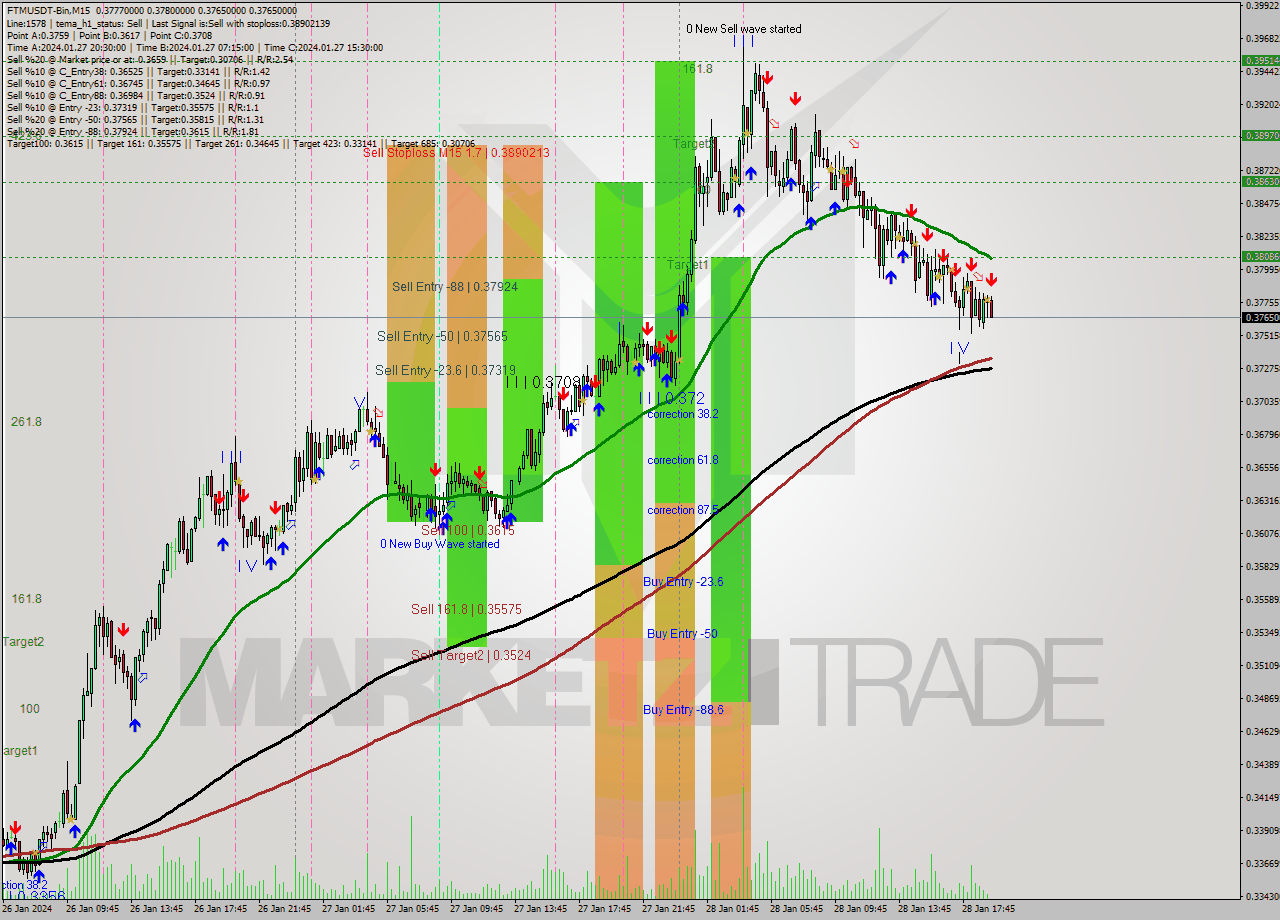
Task: Click the green price tag 0.38086
Action: [x=1260, y=256]
